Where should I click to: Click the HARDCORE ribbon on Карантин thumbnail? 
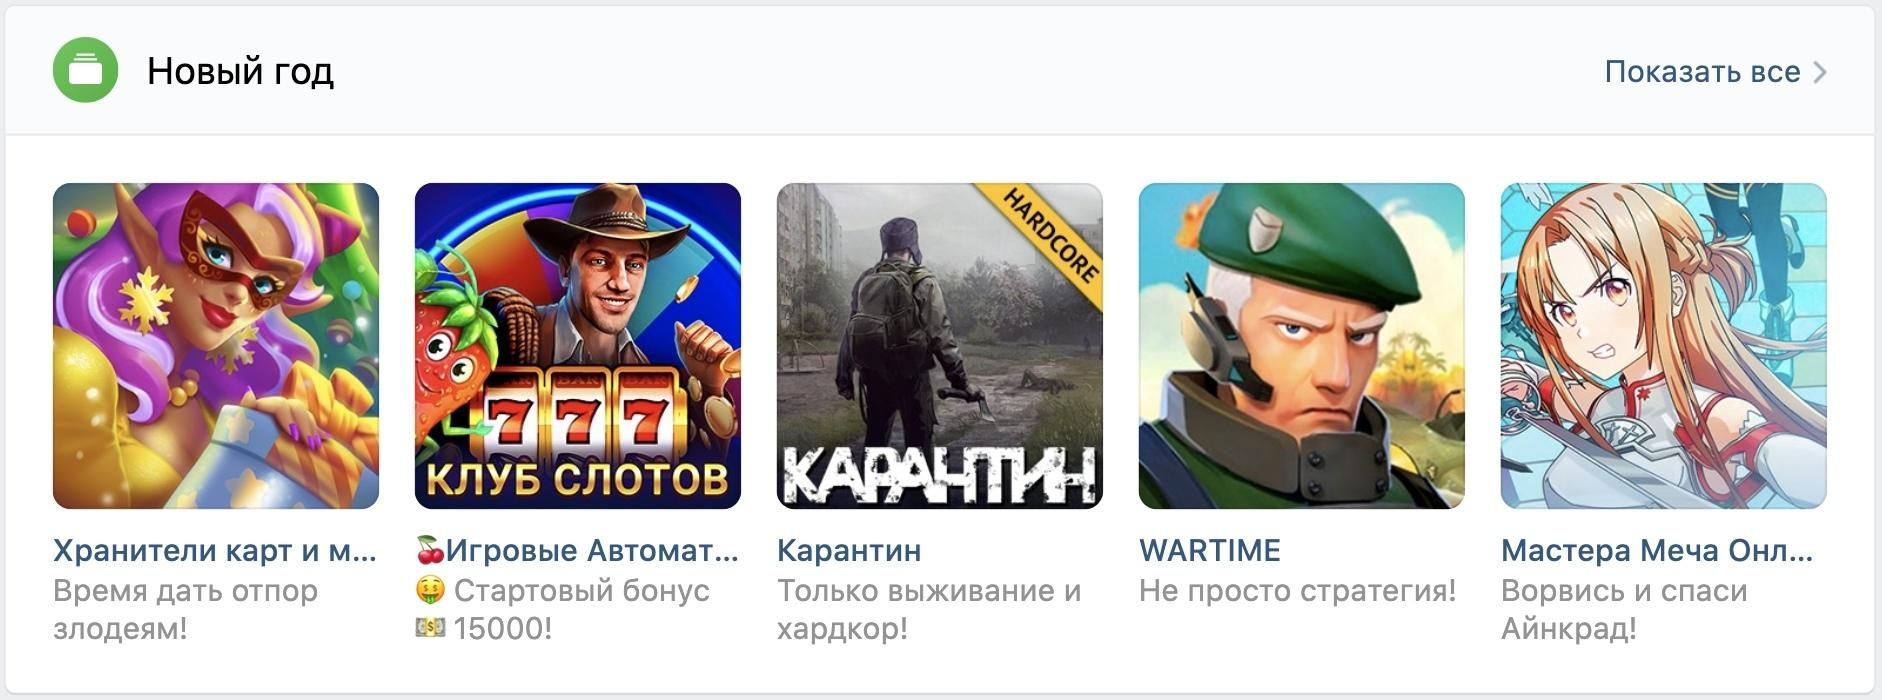click(x=1049, y=235)
